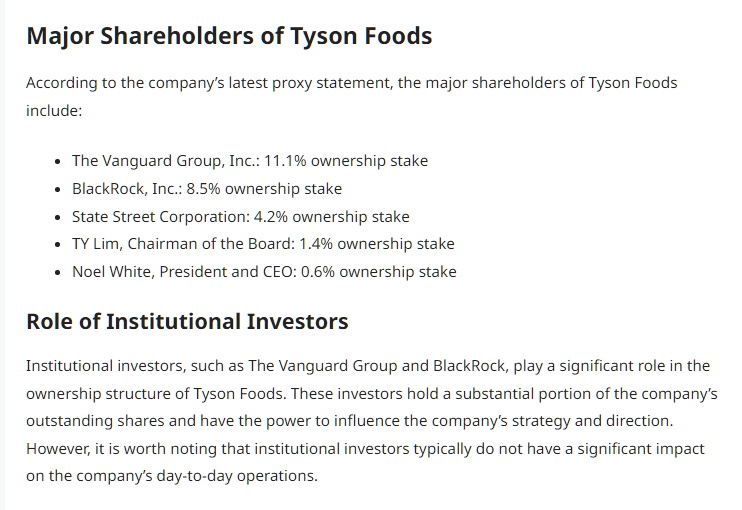Click the Vanguard Group 11.1% list item

(x=250, y=160)
